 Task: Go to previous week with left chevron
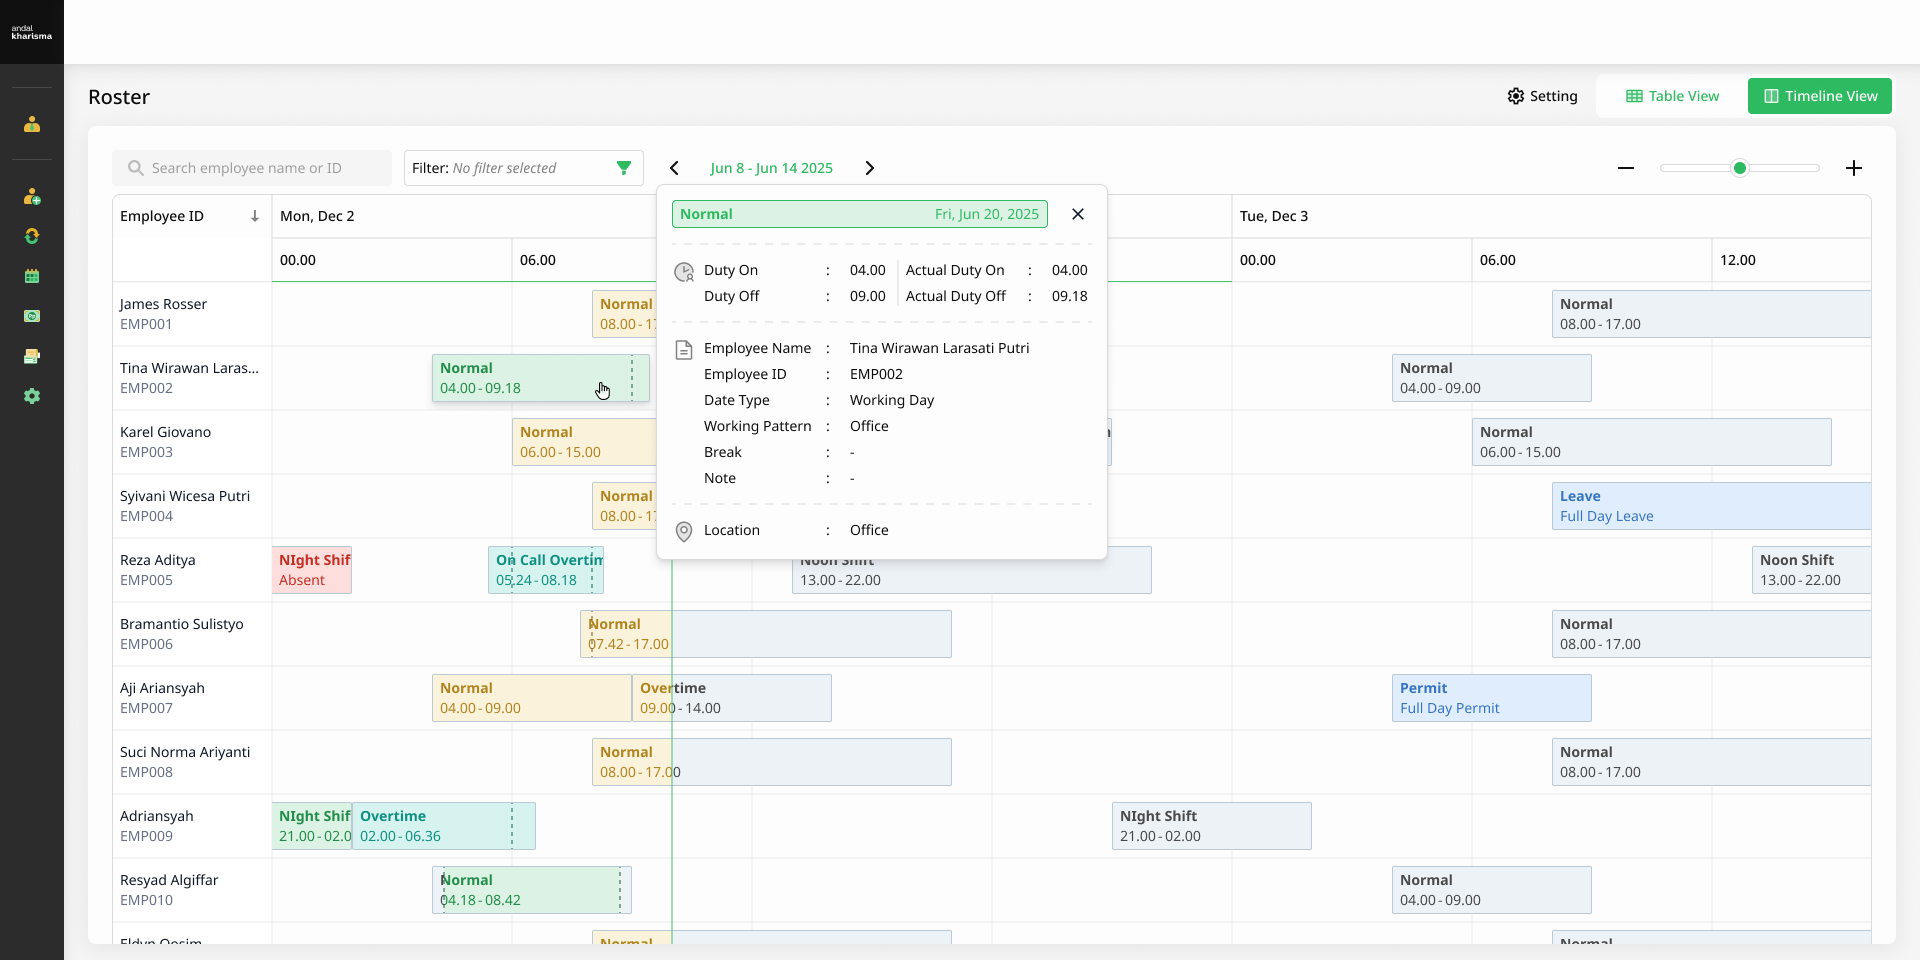(675, 168)
